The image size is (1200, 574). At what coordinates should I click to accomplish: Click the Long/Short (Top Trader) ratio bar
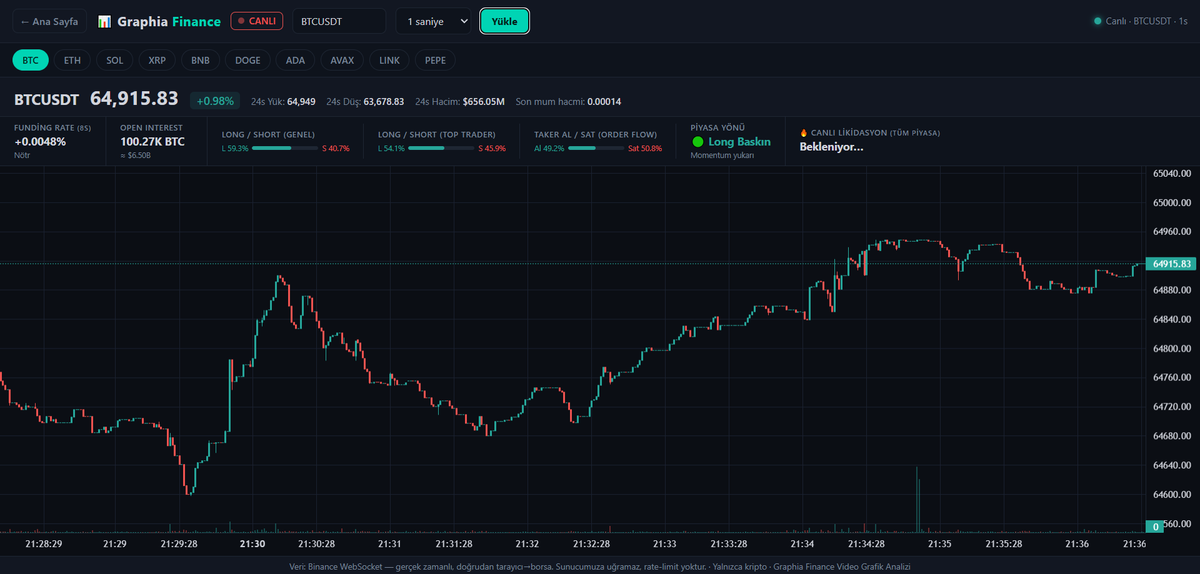(x=443, y=148)
